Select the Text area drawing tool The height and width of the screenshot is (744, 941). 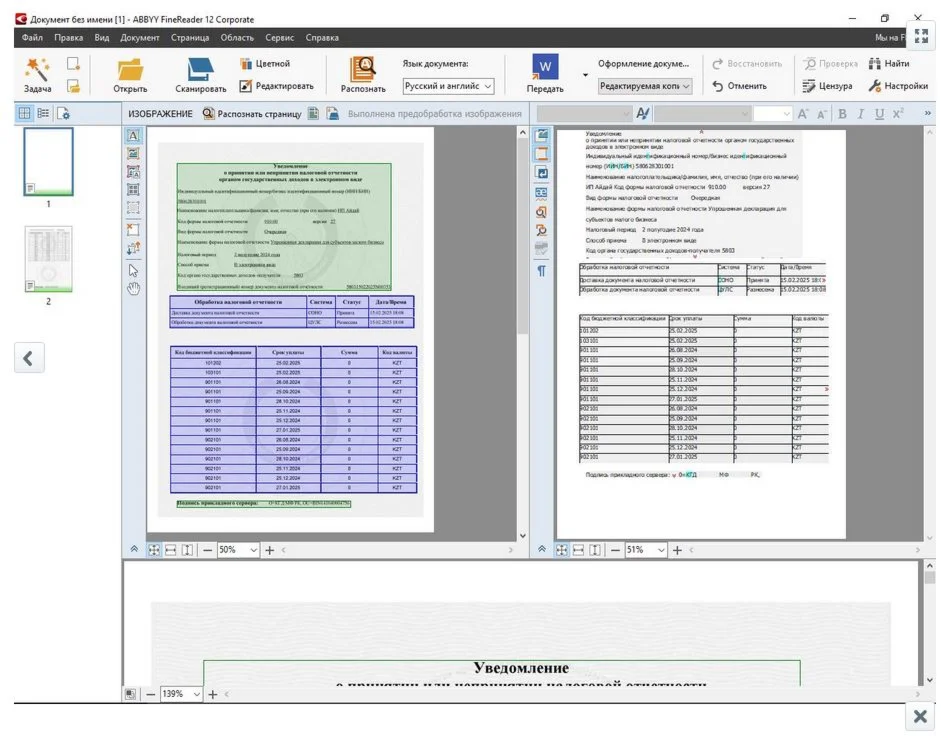pyautogui.click(x=133, y=138)
